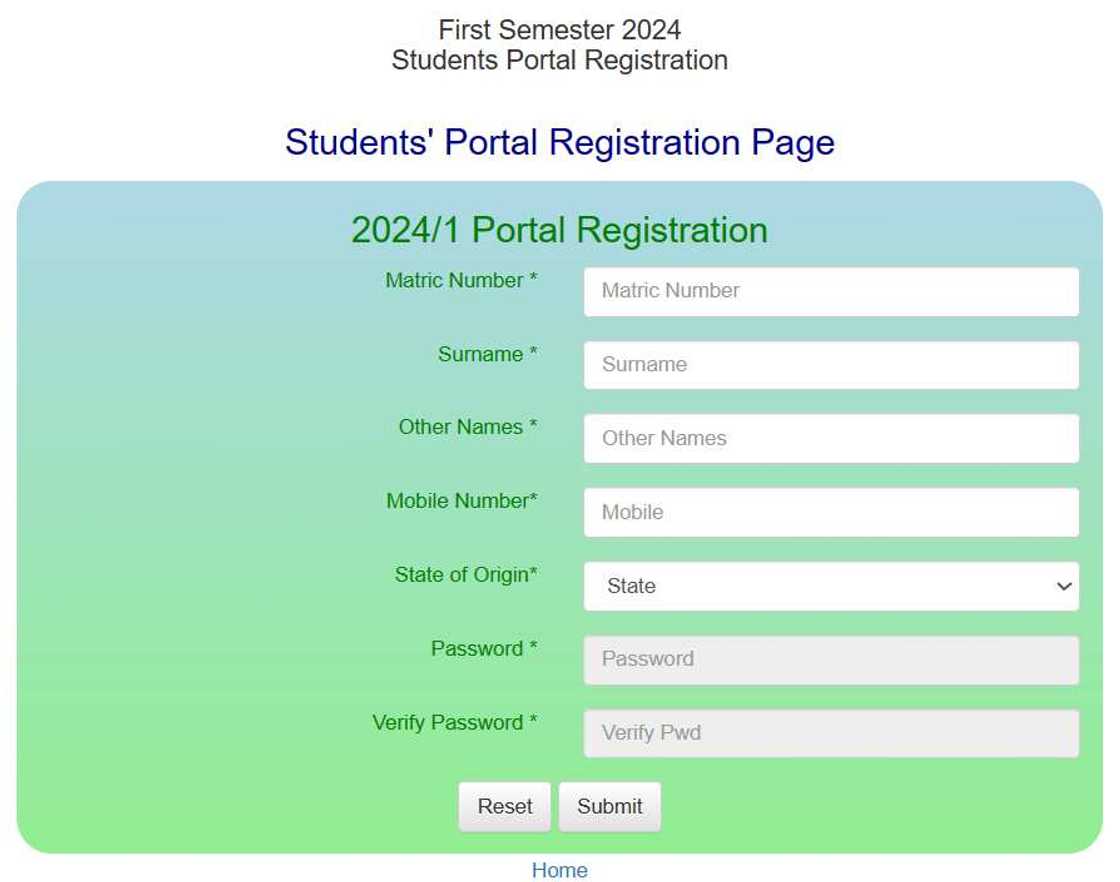Click the Matric Number input field

click(830, 290)
